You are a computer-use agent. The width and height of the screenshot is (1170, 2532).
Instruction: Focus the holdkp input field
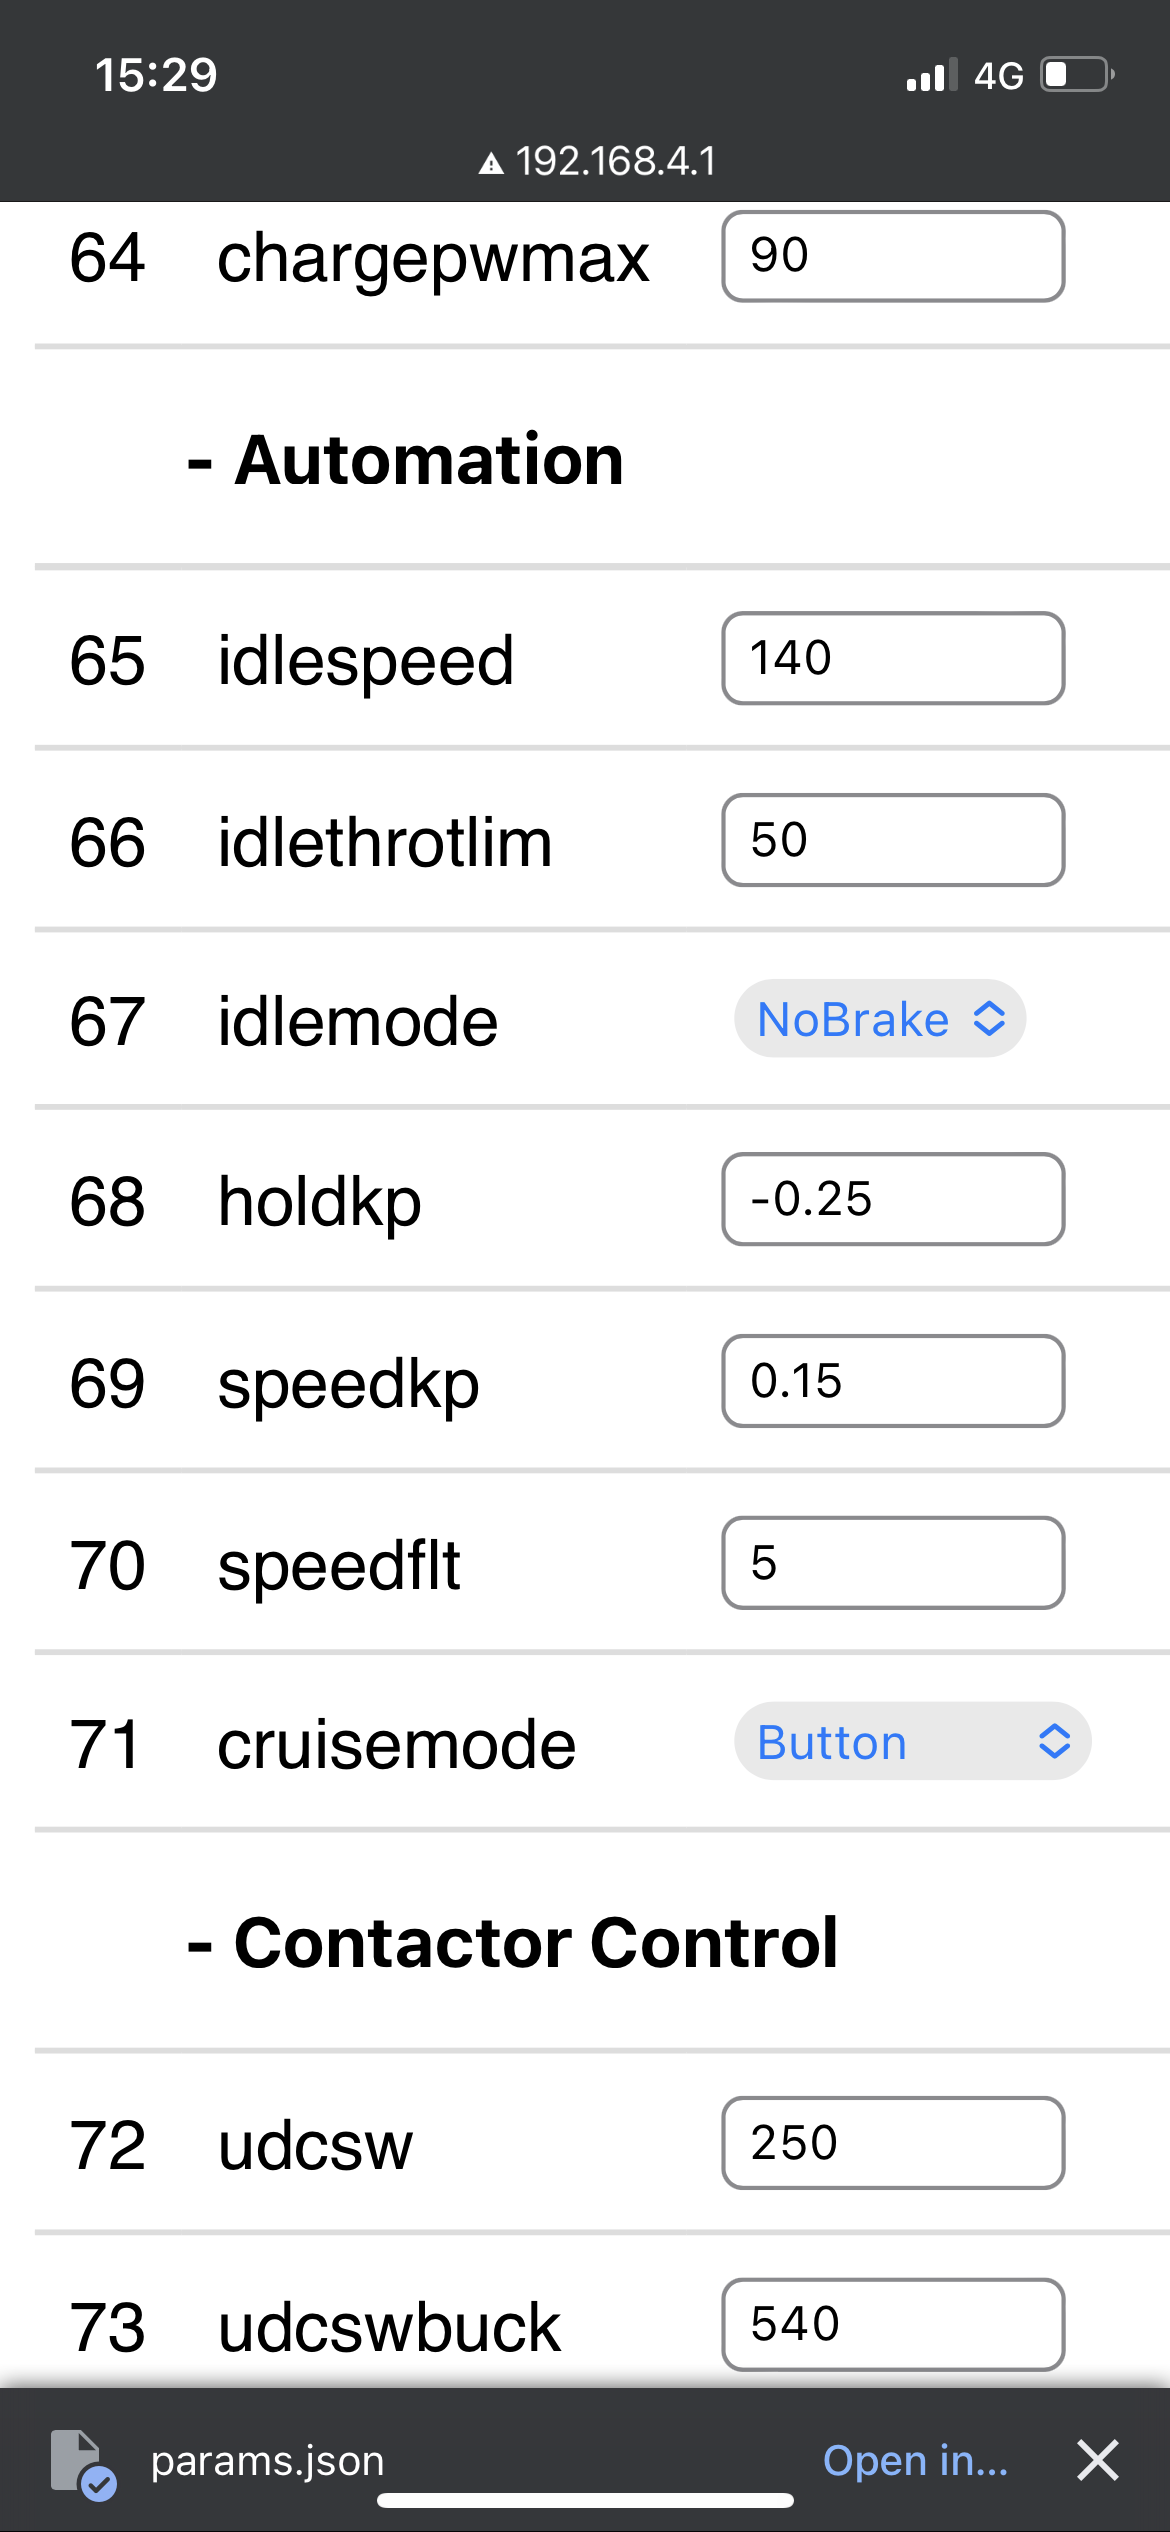[x=892, y=1199]
